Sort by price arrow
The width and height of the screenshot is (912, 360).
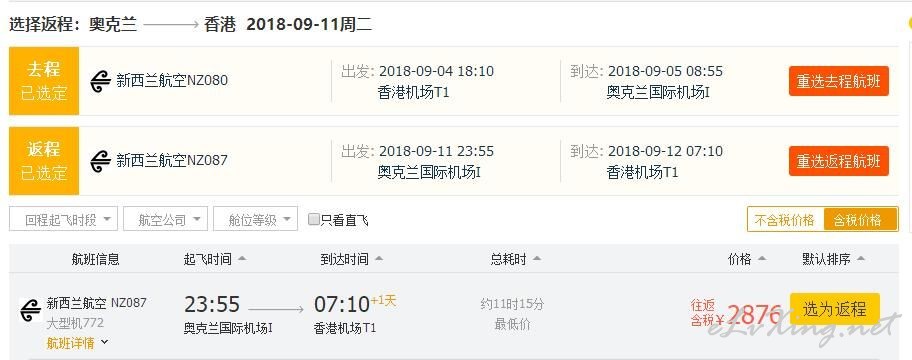coord(762,259)
